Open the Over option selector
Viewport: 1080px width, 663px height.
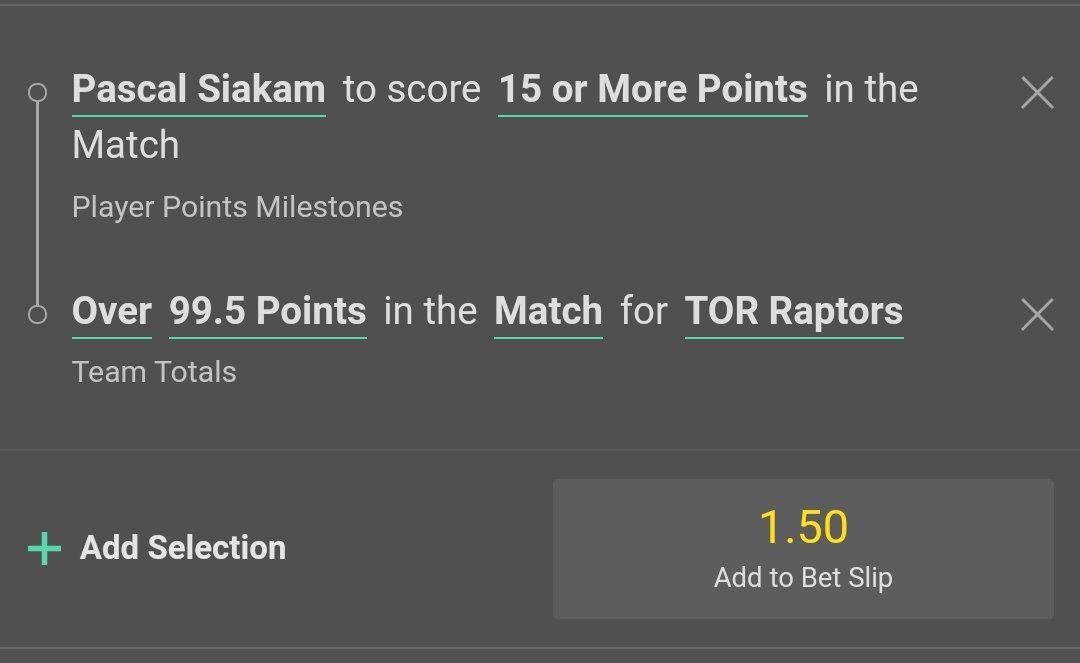111,312
